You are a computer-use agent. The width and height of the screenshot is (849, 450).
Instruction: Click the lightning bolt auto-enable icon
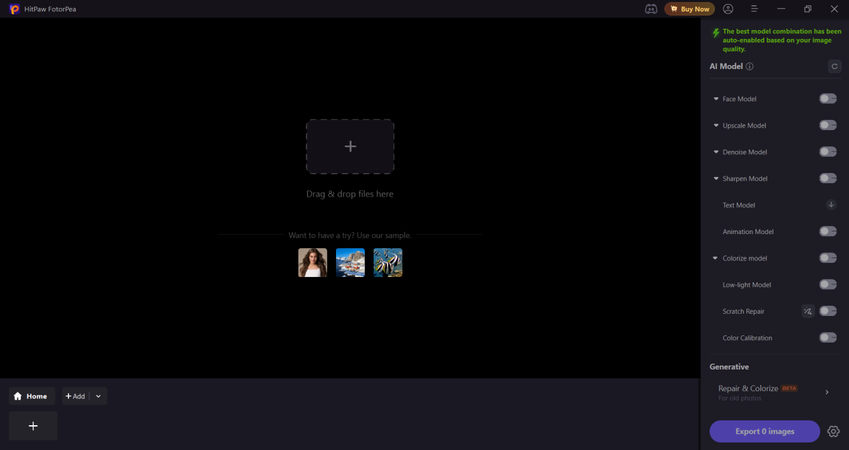pyautogui.click(x=716, y=33)
